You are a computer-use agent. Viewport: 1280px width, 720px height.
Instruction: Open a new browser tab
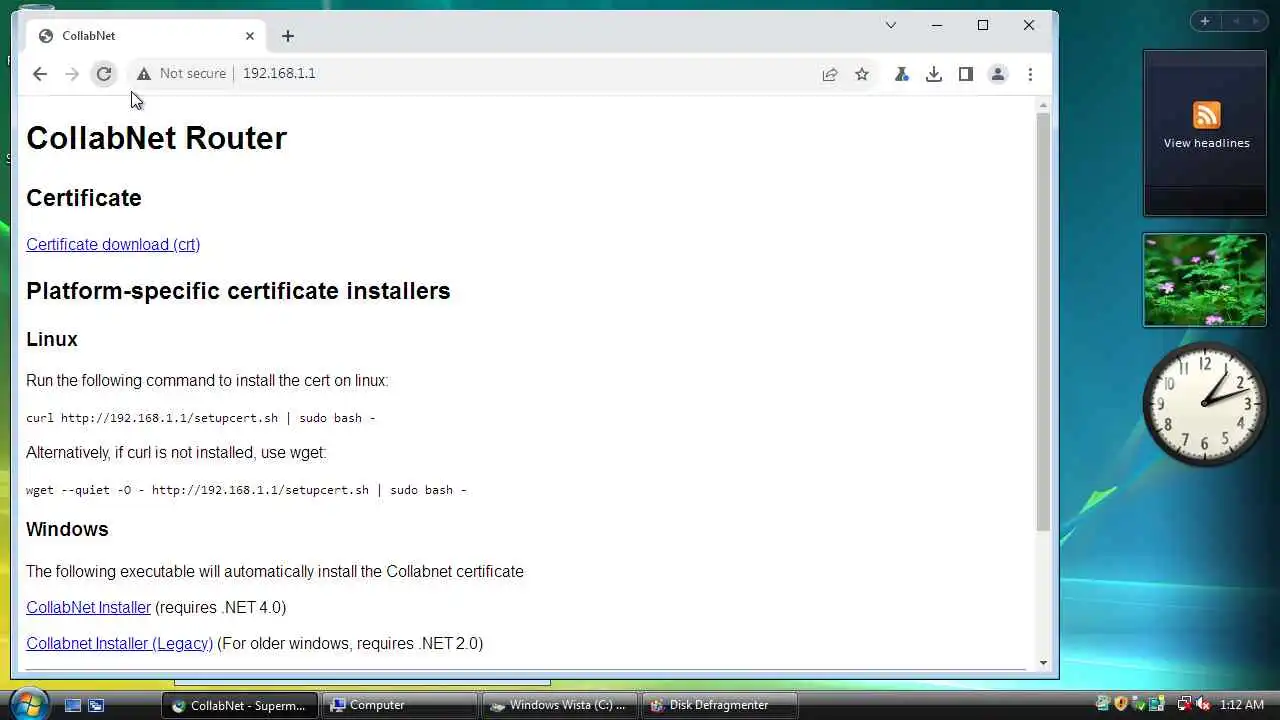coord(288,36)
